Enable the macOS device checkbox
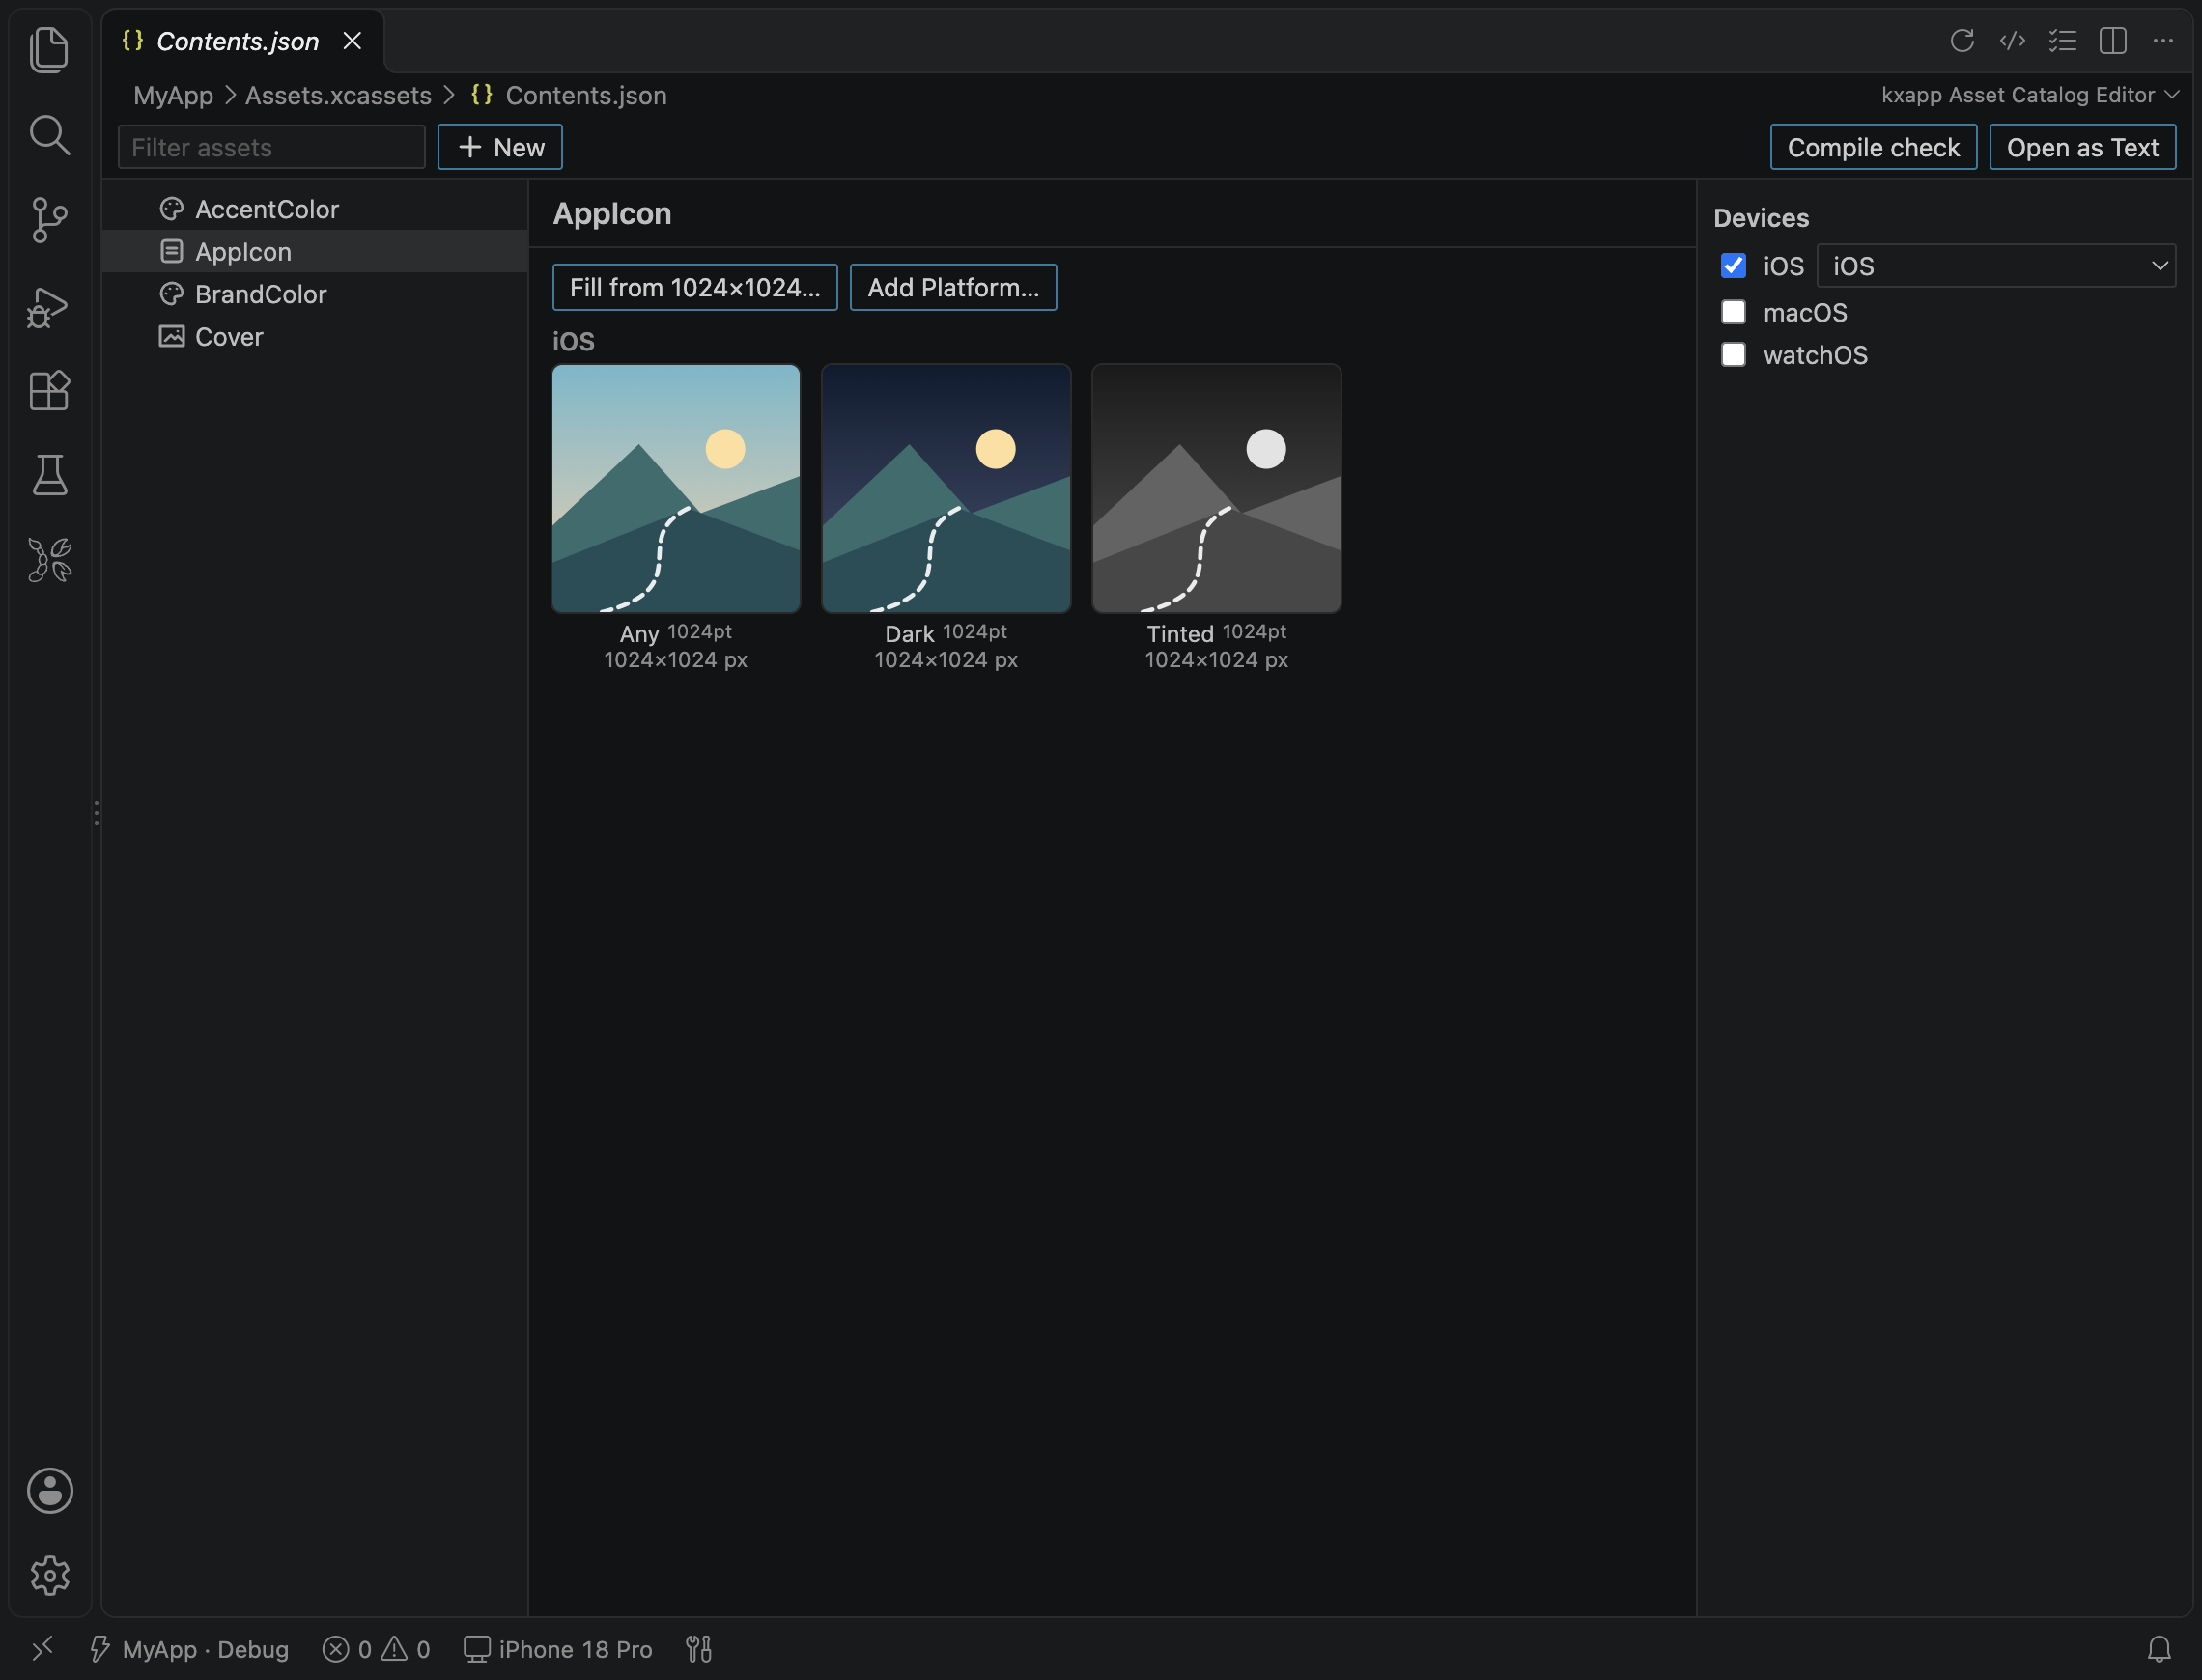Image resolution: width=2202 pixels, height=1680 pixels. (1733, 312)
